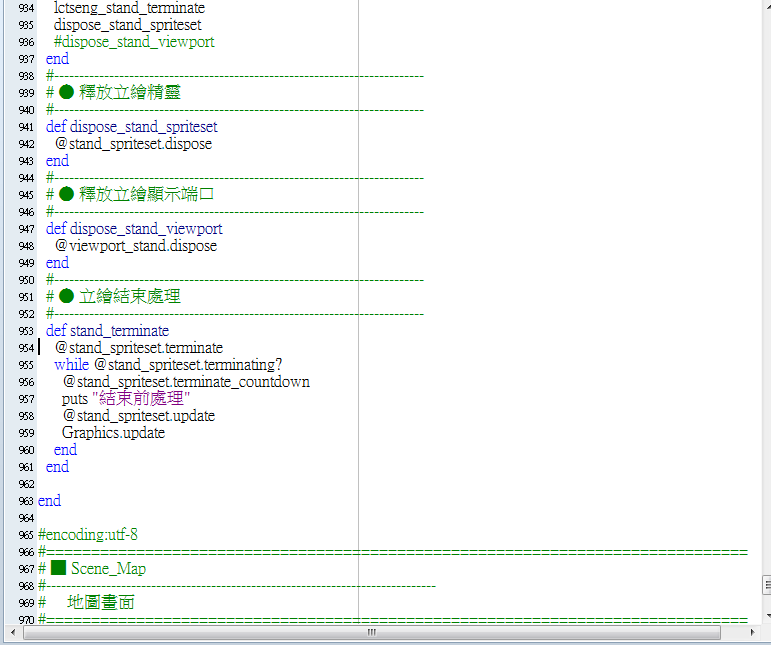Click '@stand_spriteset.update' line
The image size is (771, 645).
point(139,416)
